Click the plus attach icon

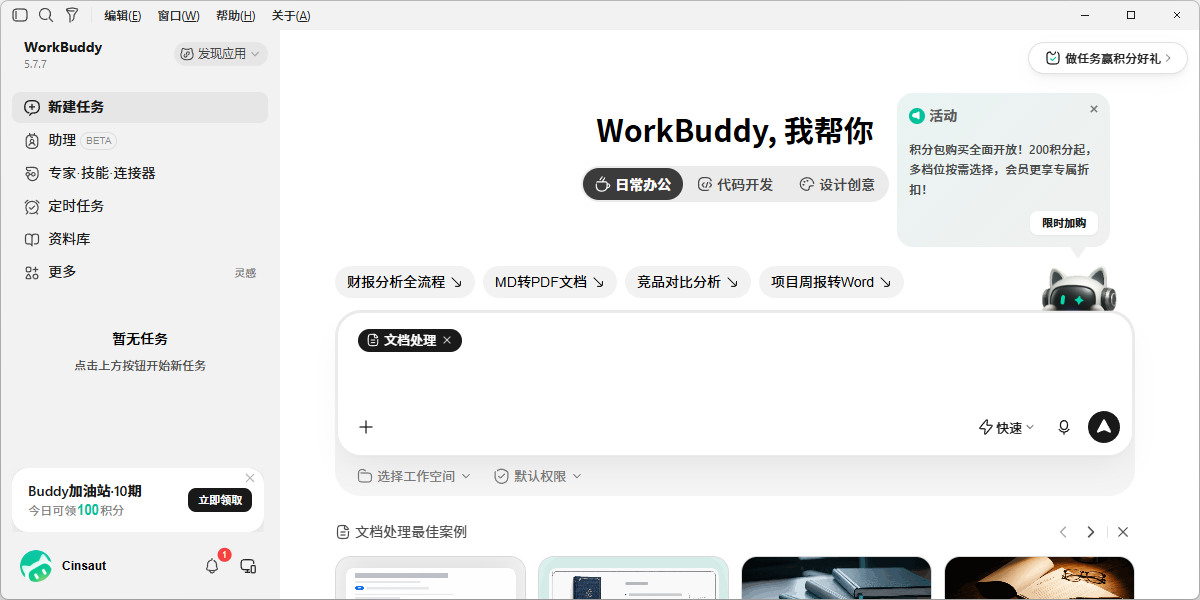point(366,427)
